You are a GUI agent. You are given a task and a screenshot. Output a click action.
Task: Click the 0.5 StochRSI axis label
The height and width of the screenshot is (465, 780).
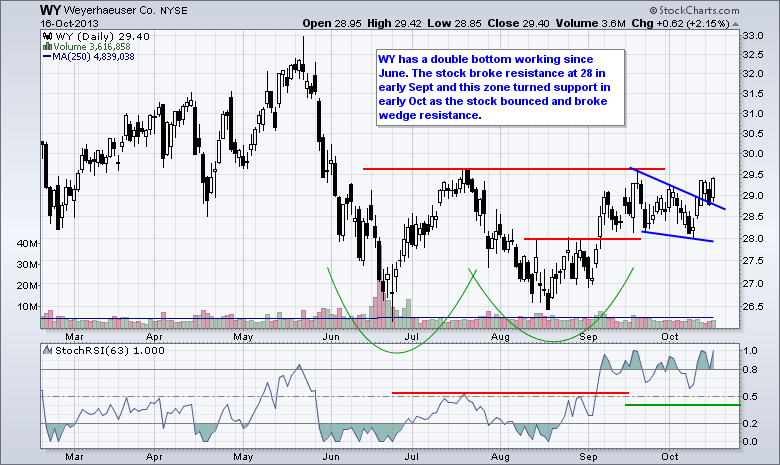click(x=751, y=396)
